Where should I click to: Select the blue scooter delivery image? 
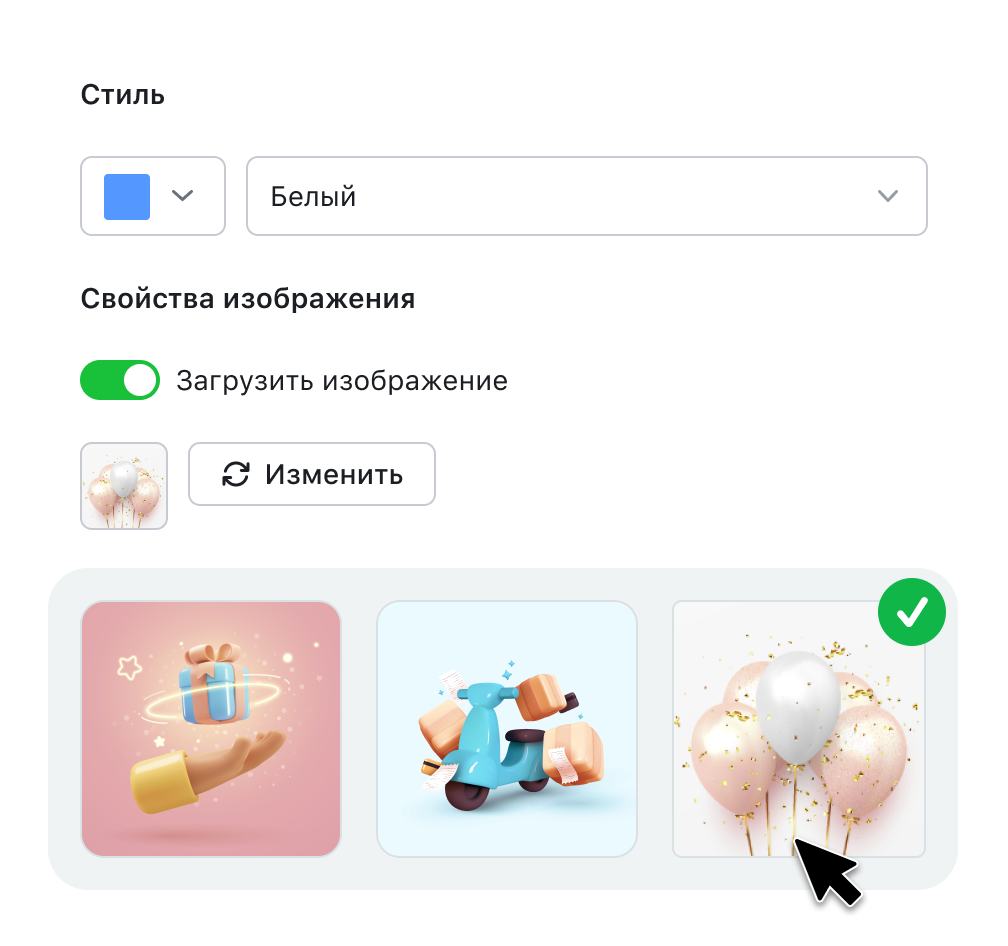click(x=507, y=729)
